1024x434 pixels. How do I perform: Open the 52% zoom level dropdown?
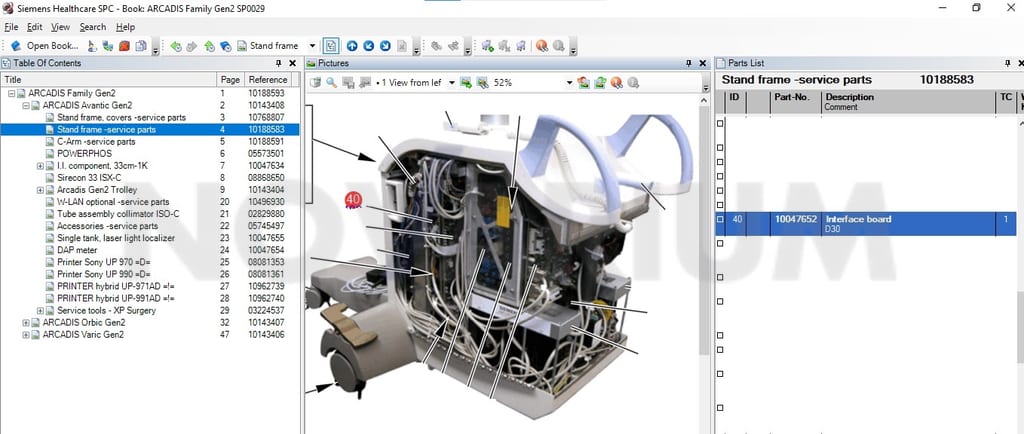coord(569,83)
